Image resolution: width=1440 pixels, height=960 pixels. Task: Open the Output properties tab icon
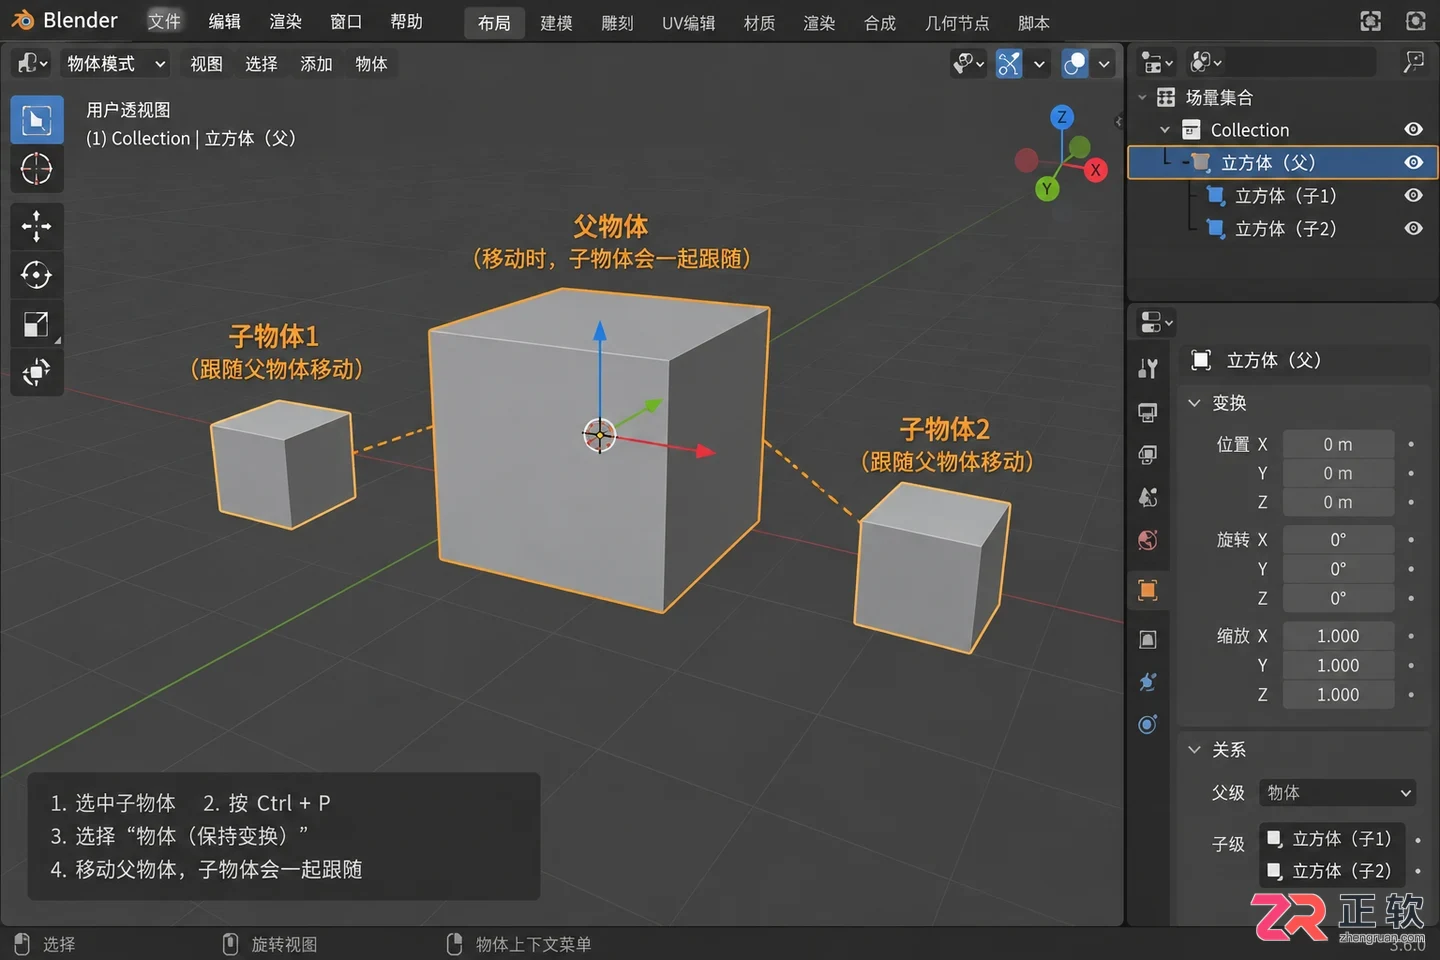click(x=1148, y=455)
